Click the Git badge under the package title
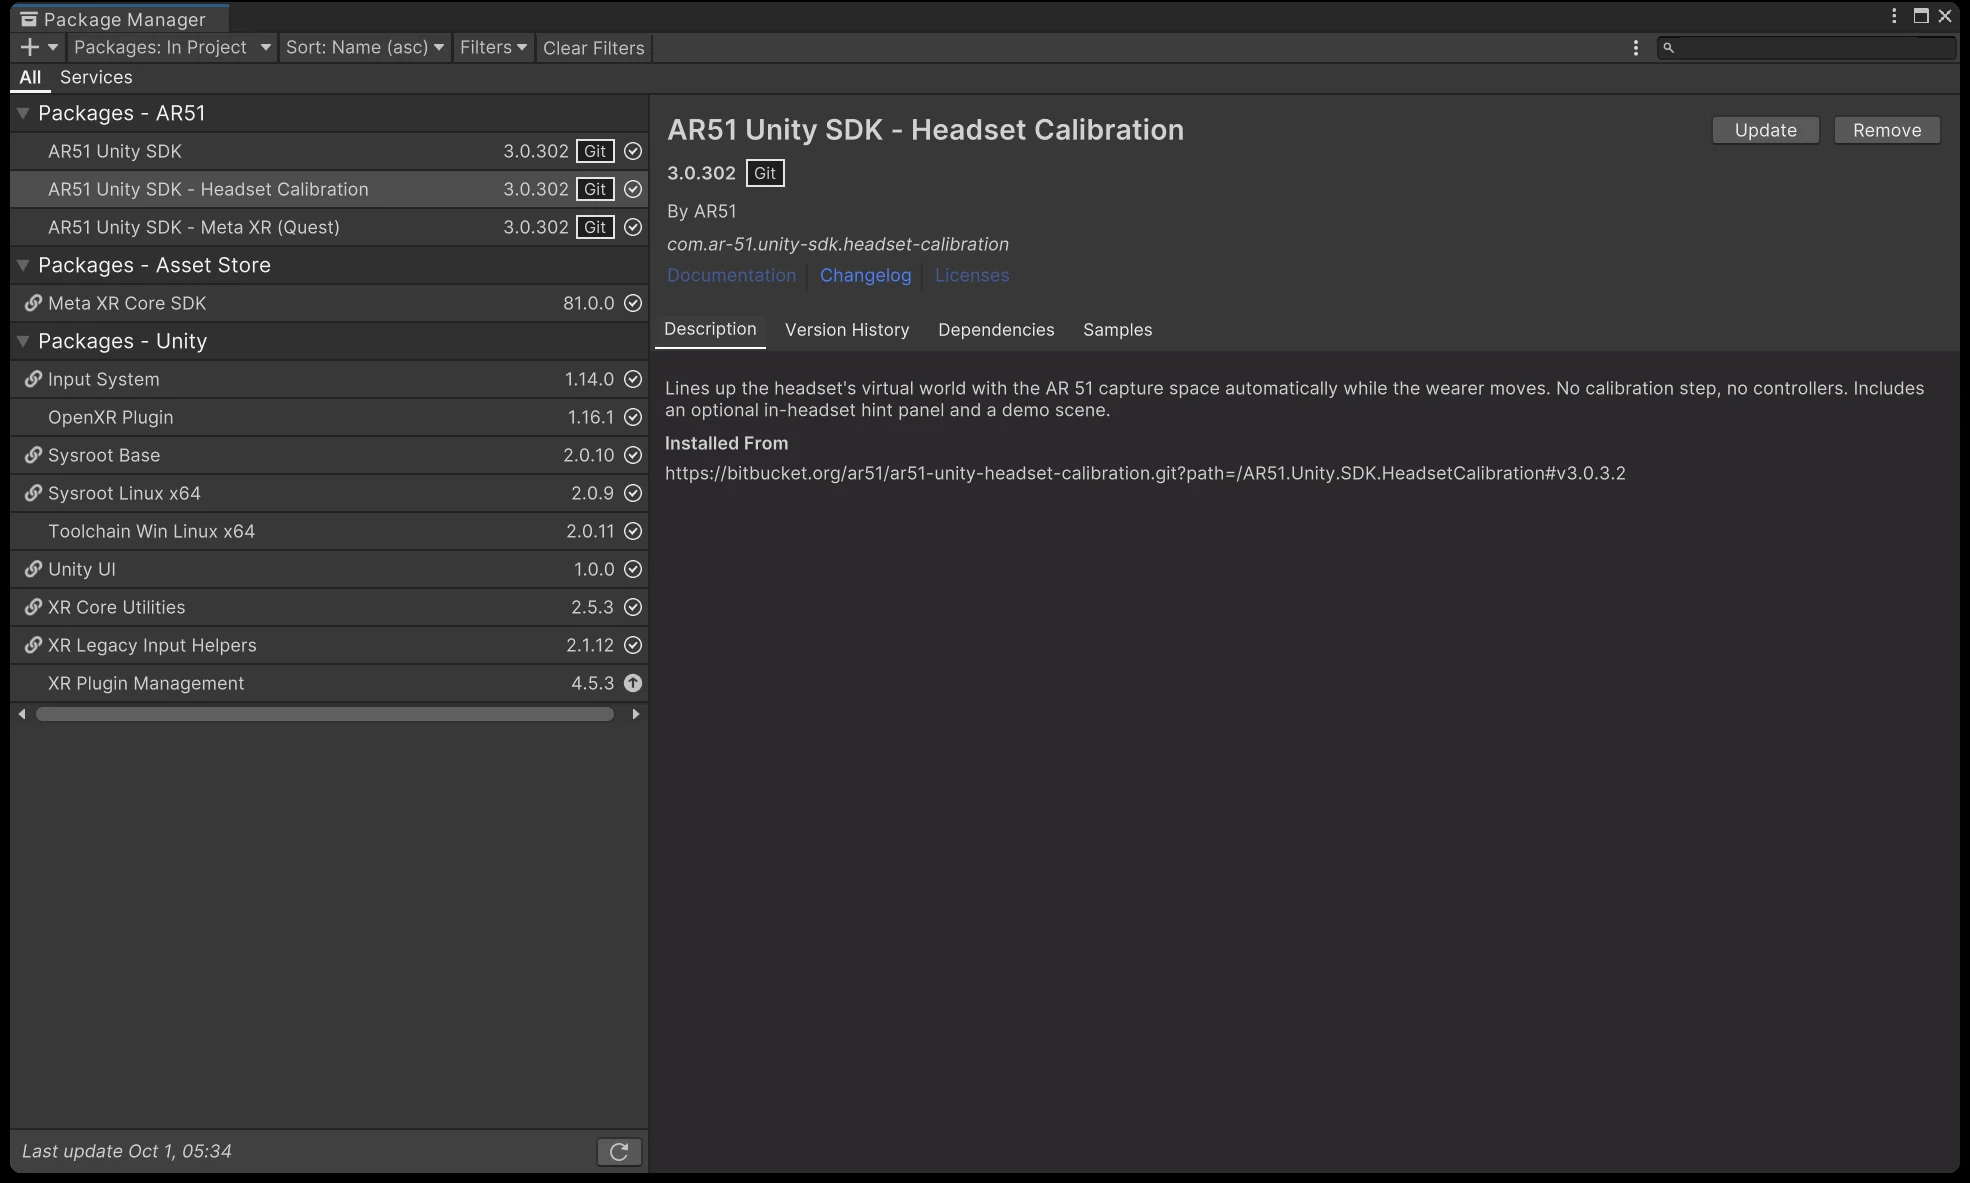This screenshot has width=1970, height=1183. coord(765,173)
